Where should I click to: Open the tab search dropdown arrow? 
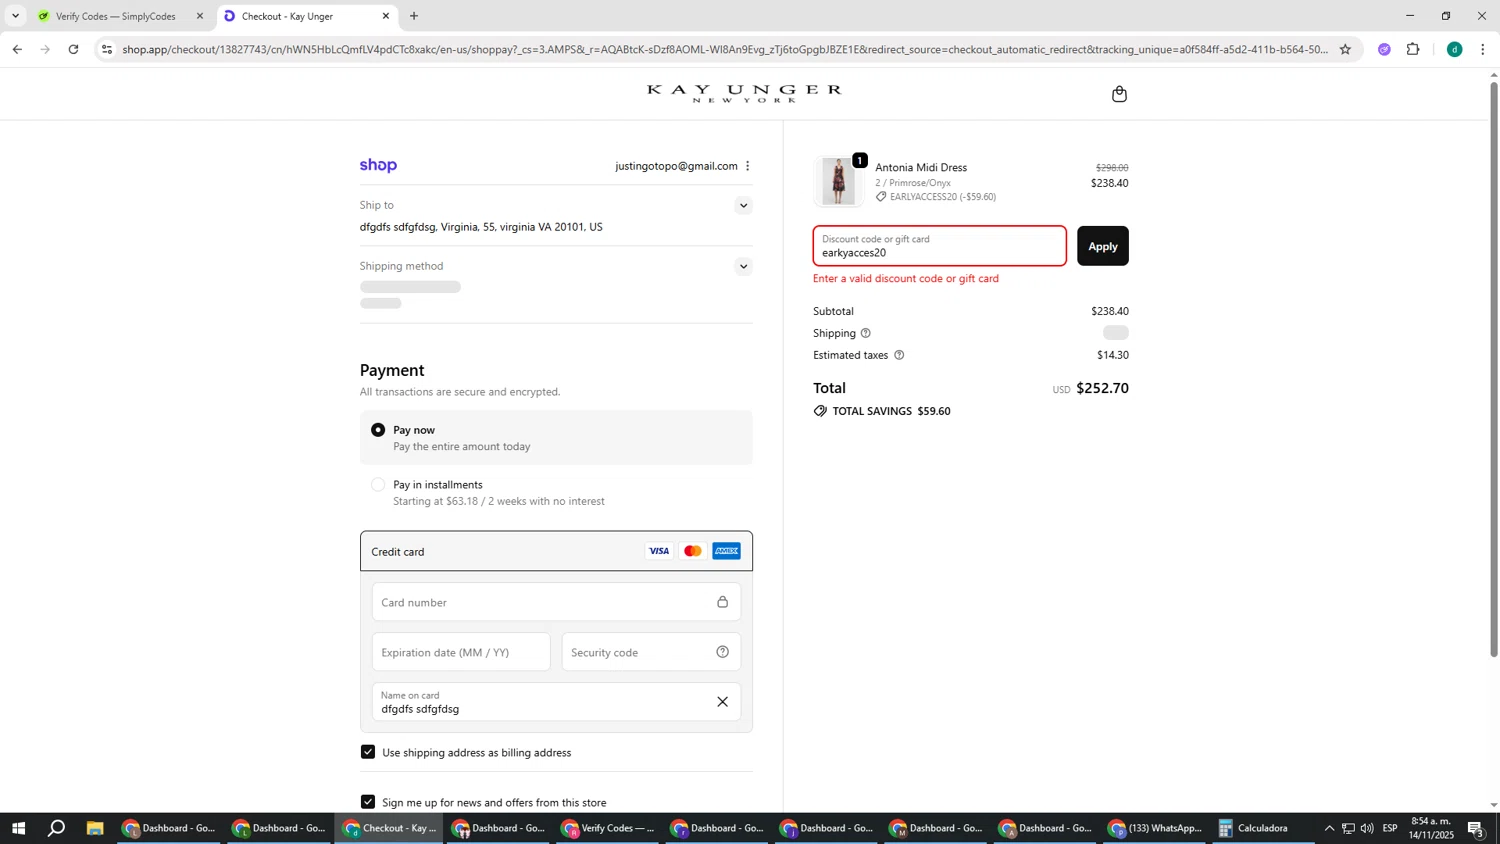tap(15, 16)
